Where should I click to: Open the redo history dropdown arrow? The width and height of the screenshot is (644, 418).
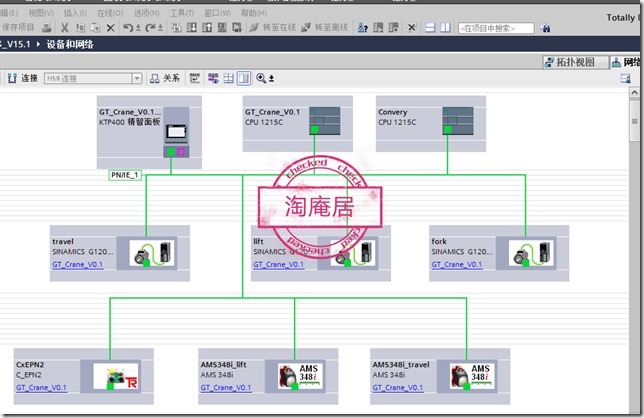point(160,28)
